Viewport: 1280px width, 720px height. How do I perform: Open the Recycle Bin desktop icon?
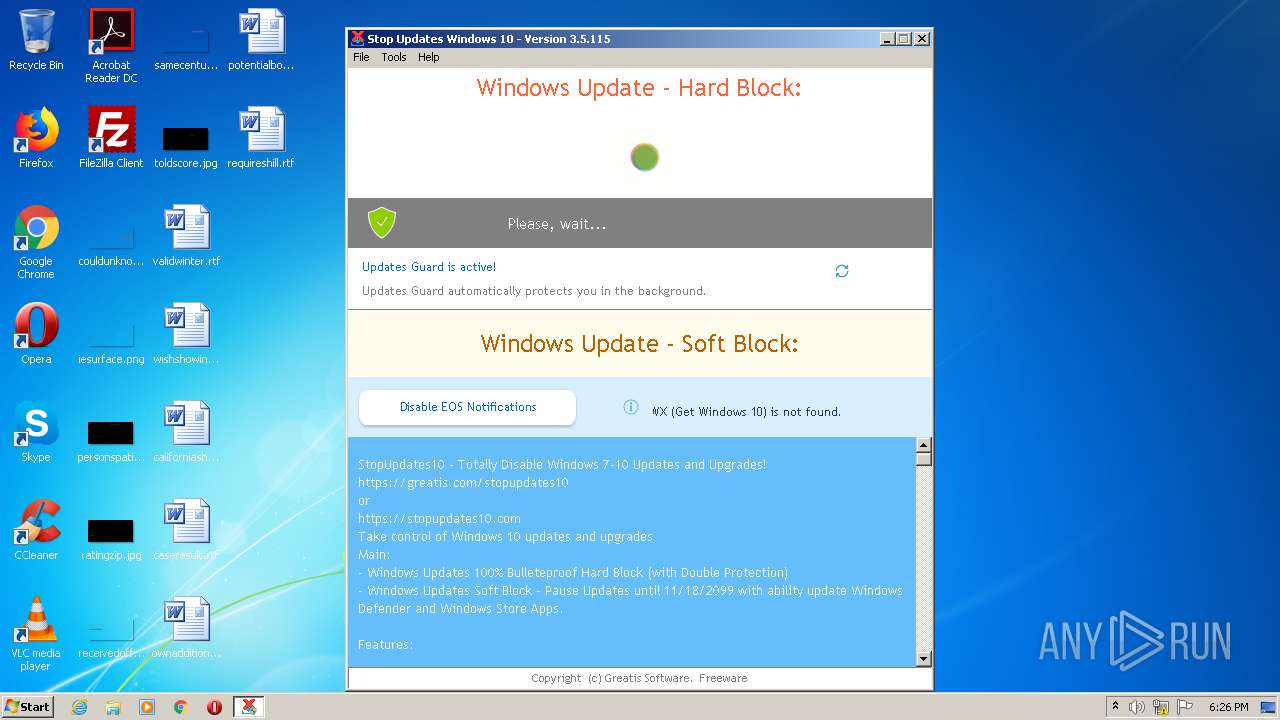click(36, 41)
